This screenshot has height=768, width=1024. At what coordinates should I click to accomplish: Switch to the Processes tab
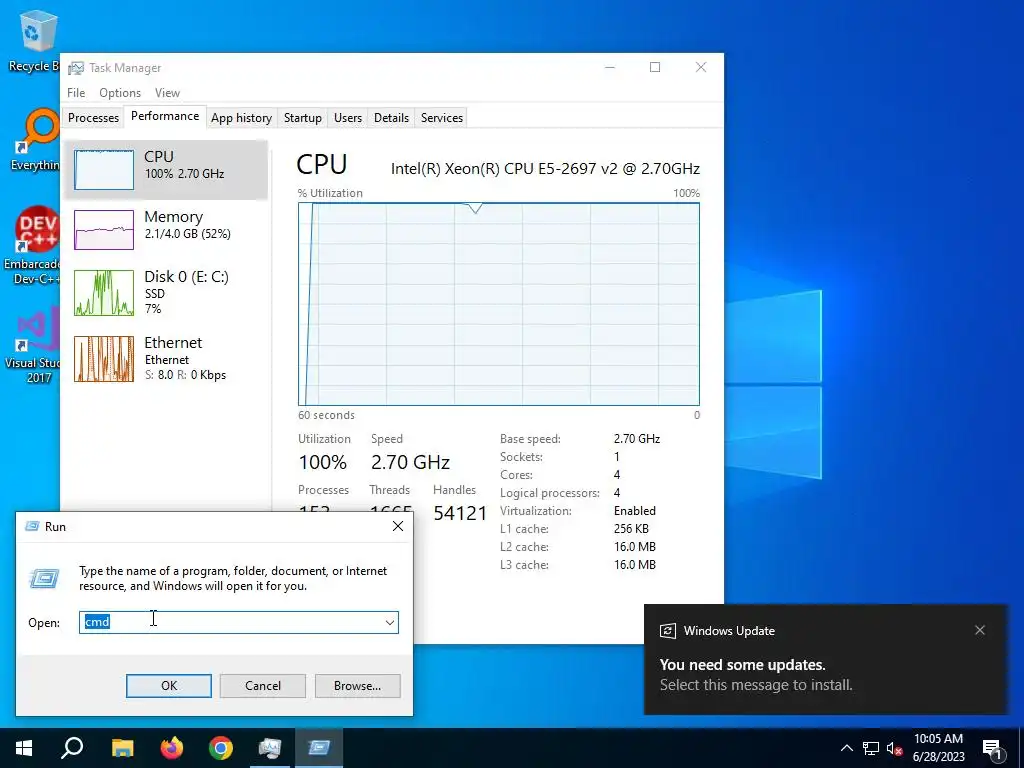click(x=93, y=118)
